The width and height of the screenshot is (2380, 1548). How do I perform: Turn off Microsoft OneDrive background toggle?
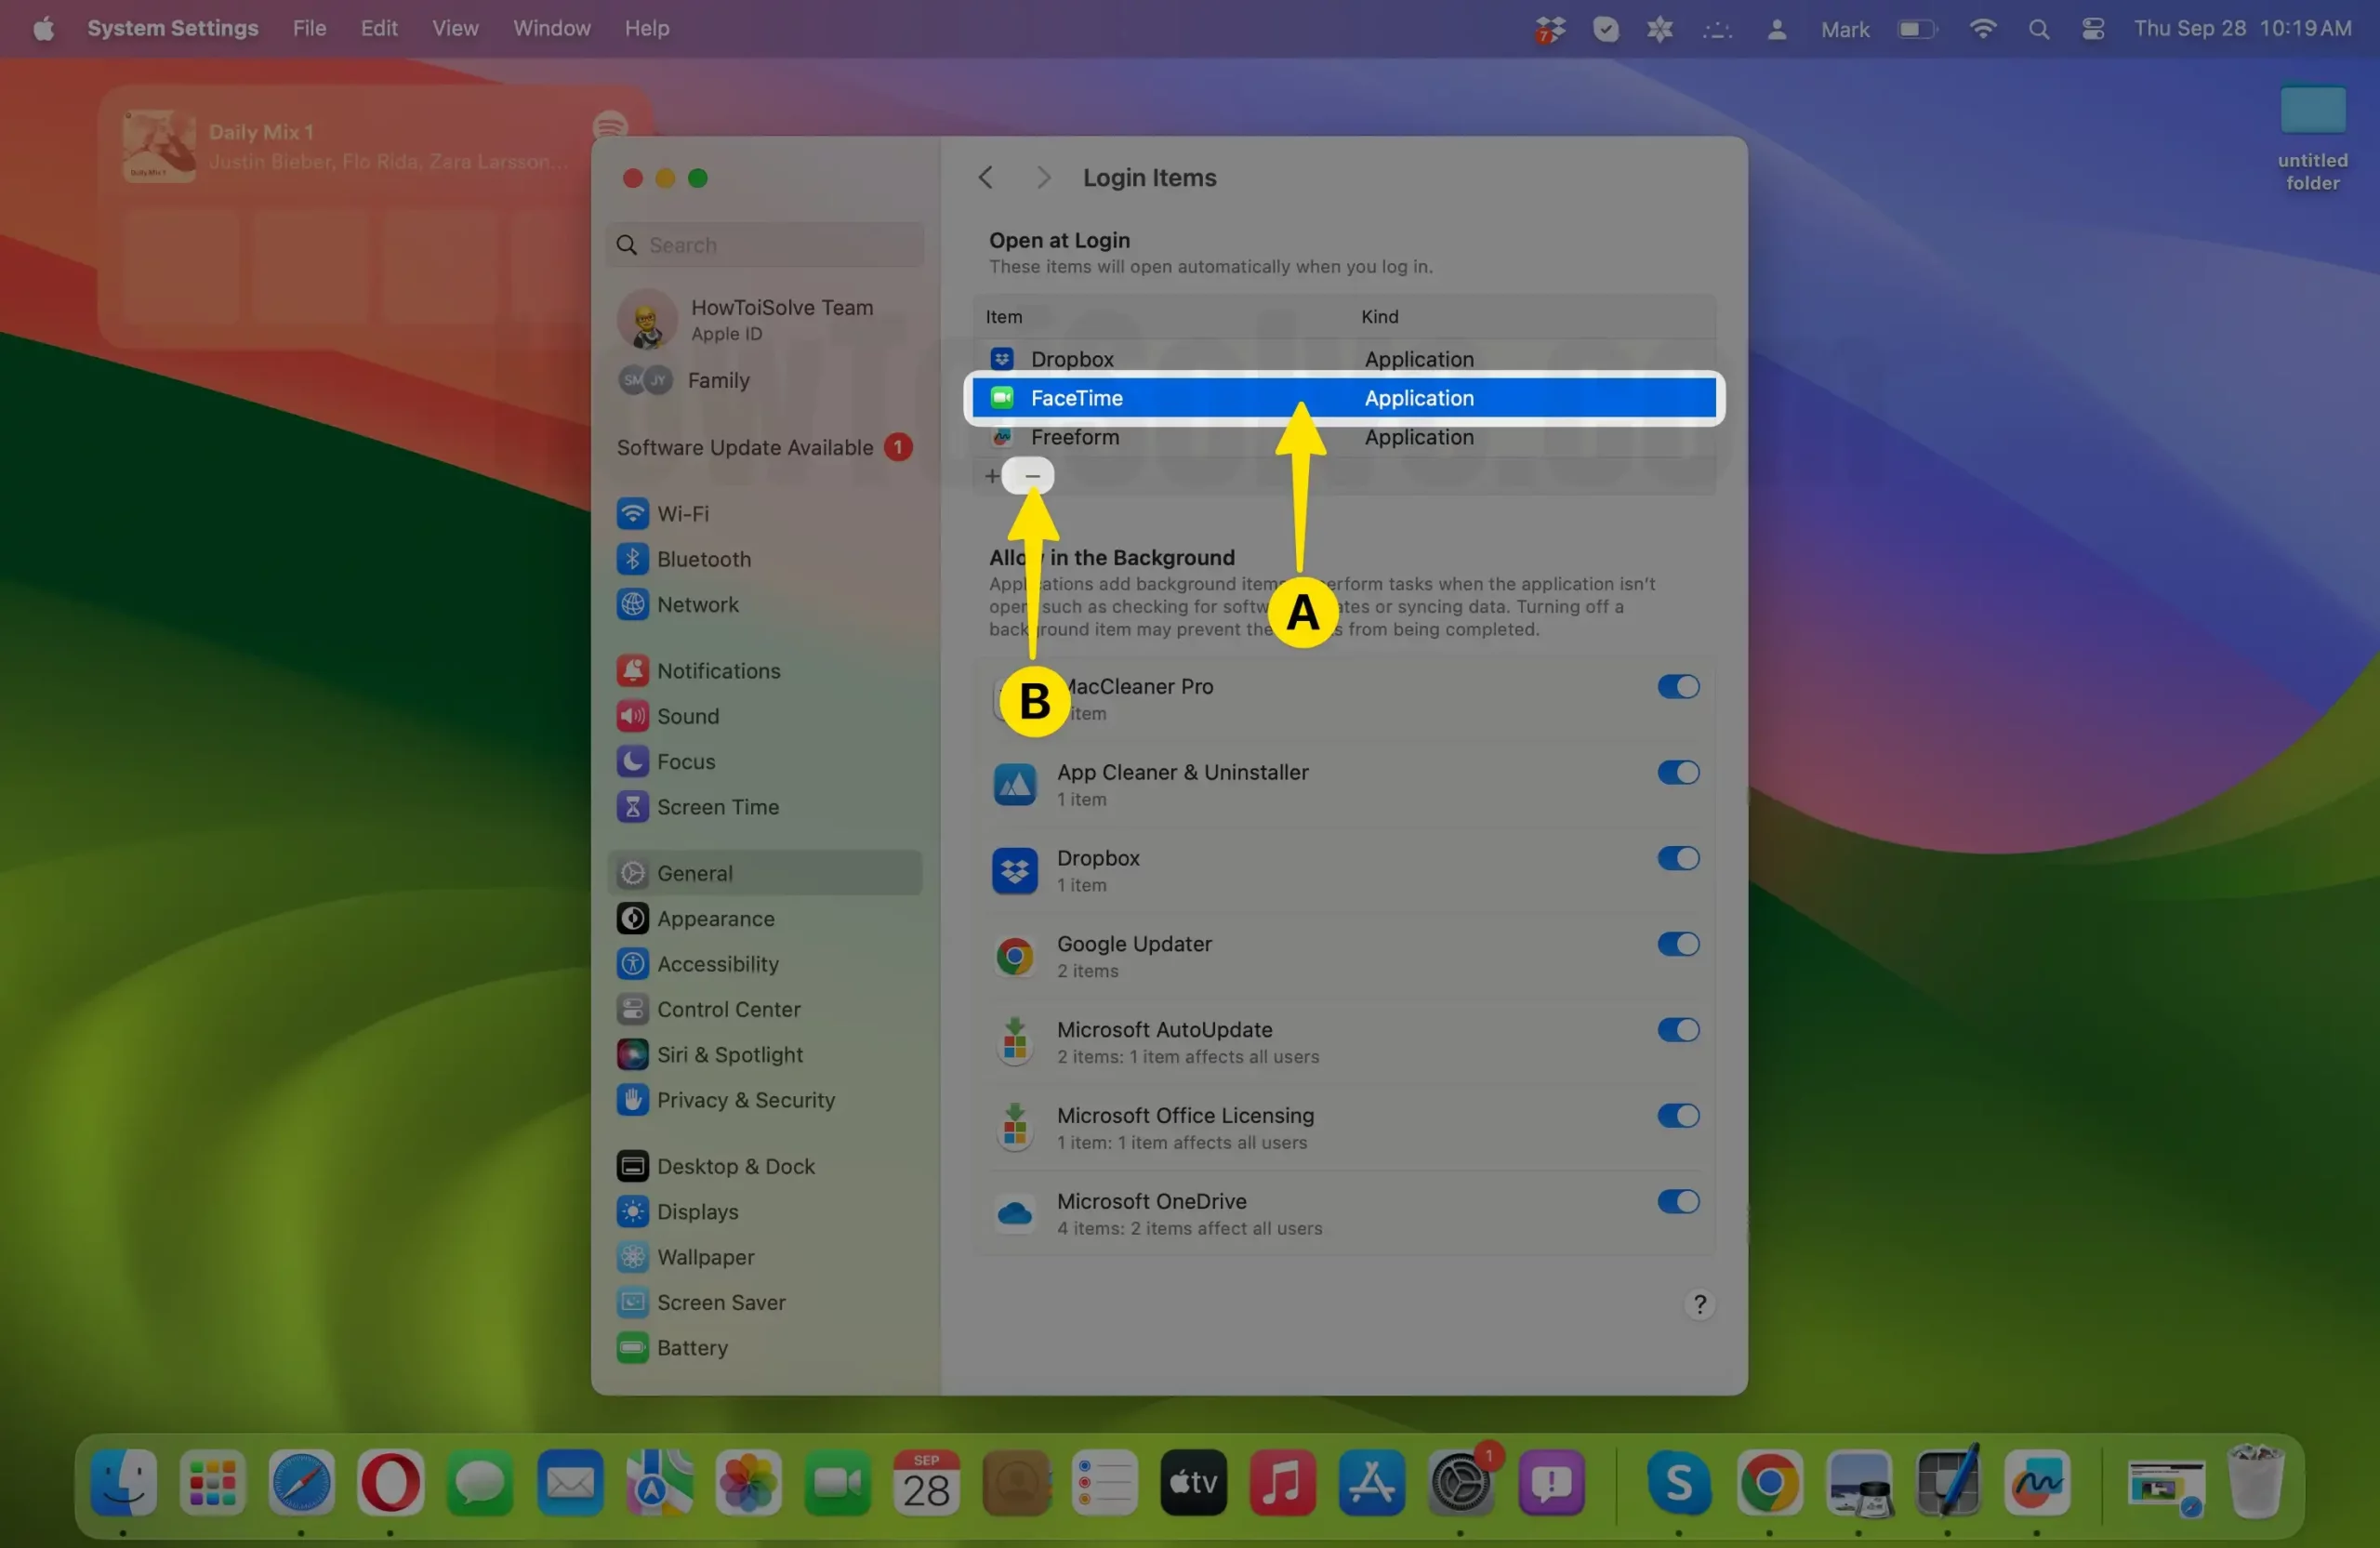coord(1678,1202)
